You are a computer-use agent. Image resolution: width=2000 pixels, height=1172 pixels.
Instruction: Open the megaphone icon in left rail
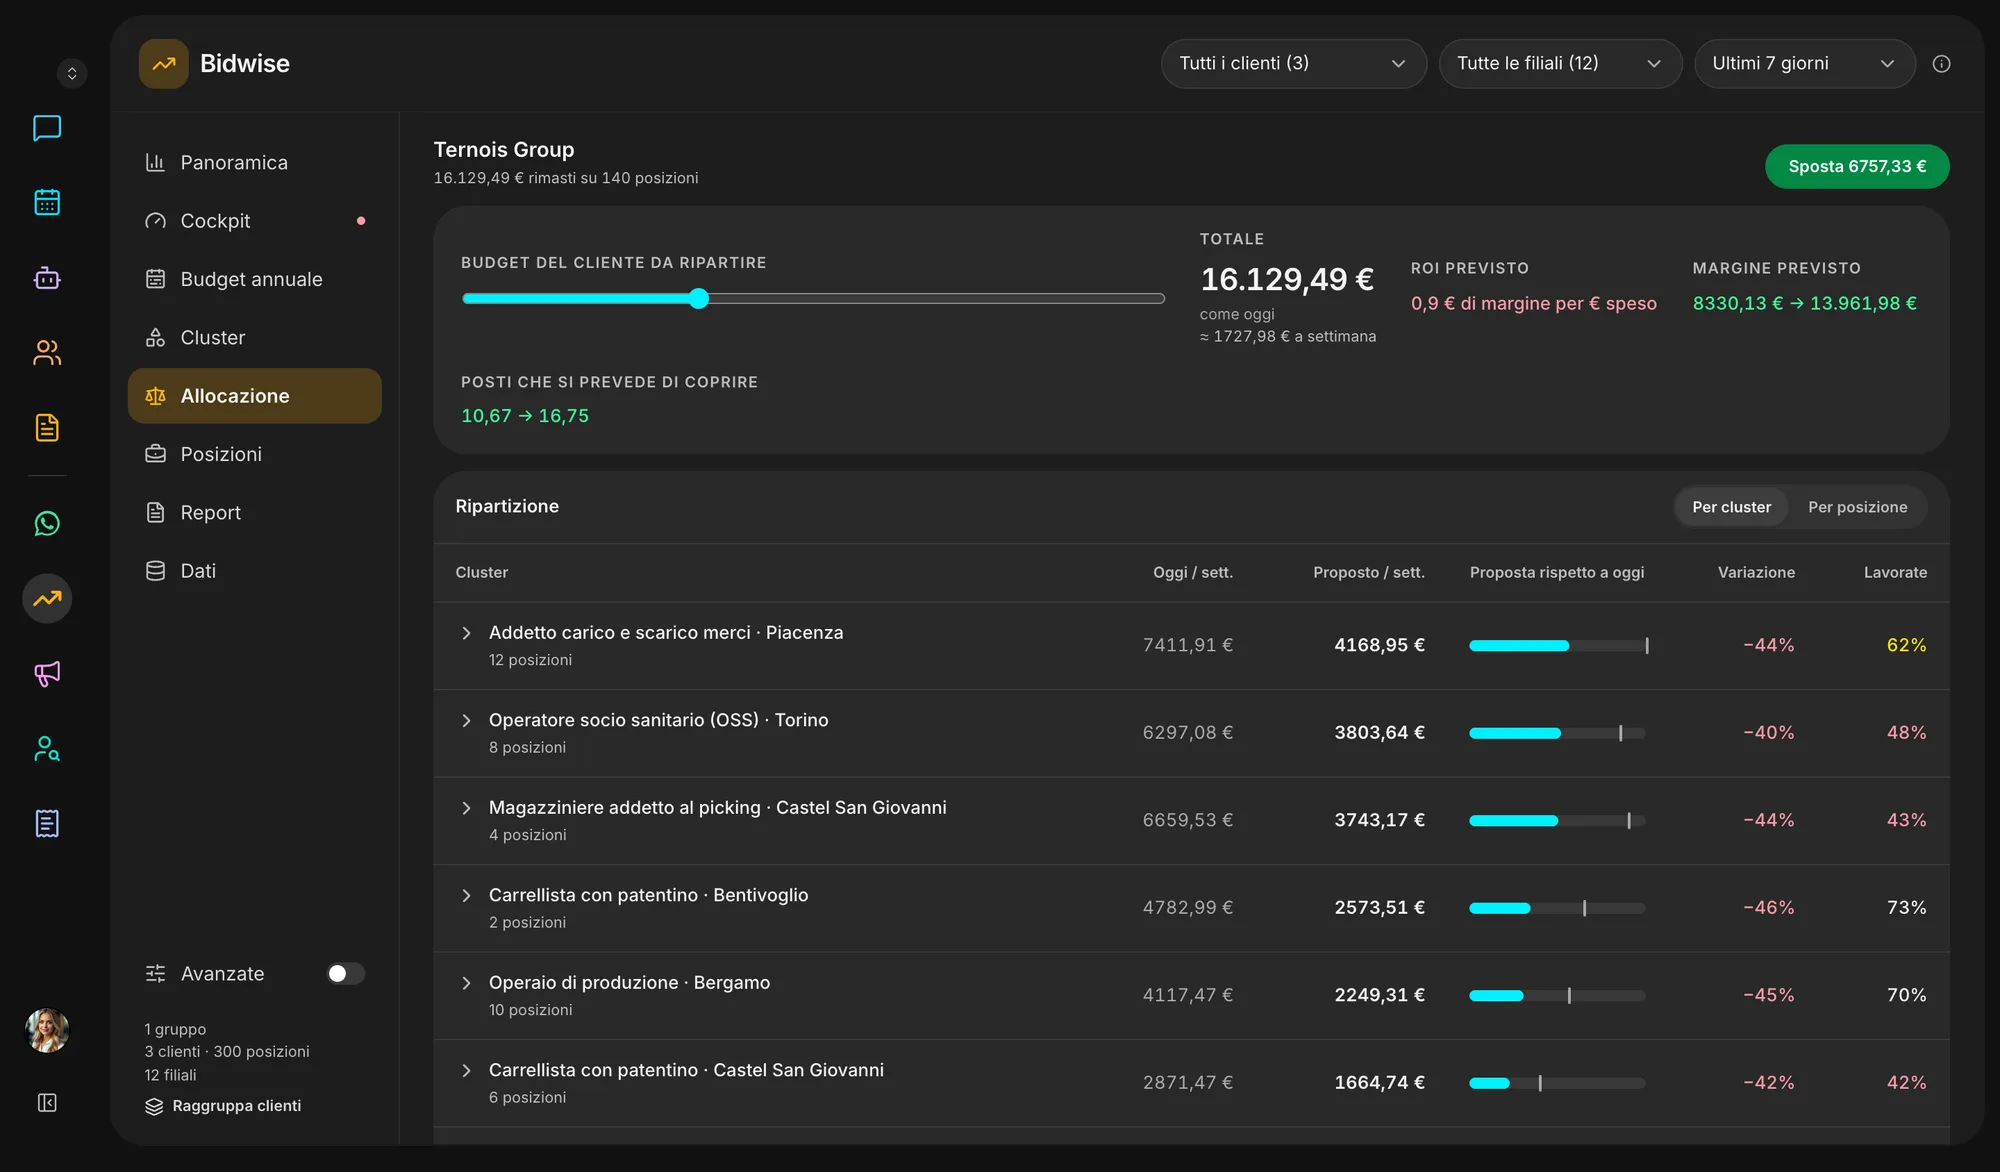47,673
